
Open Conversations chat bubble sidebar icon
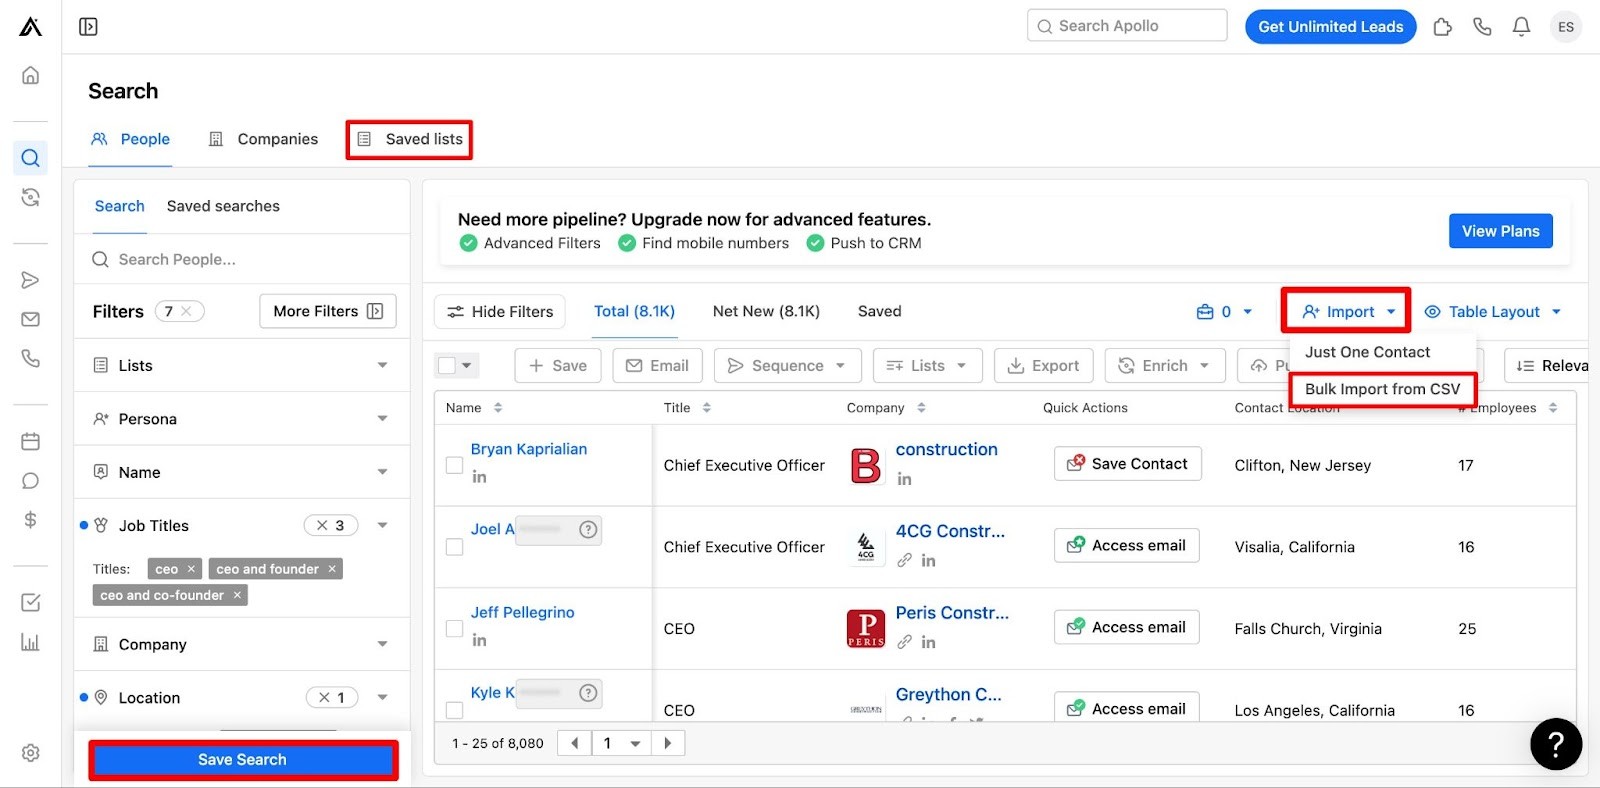[31, 481]
